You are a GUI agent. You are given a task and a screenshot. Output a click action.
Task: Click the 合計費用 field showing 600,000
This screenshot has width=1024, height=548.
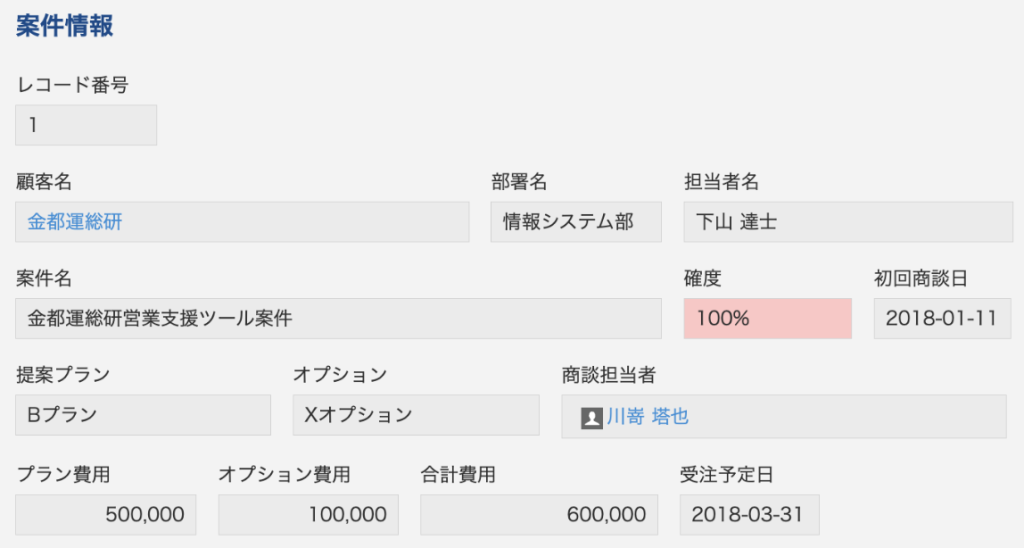point(539,515)
